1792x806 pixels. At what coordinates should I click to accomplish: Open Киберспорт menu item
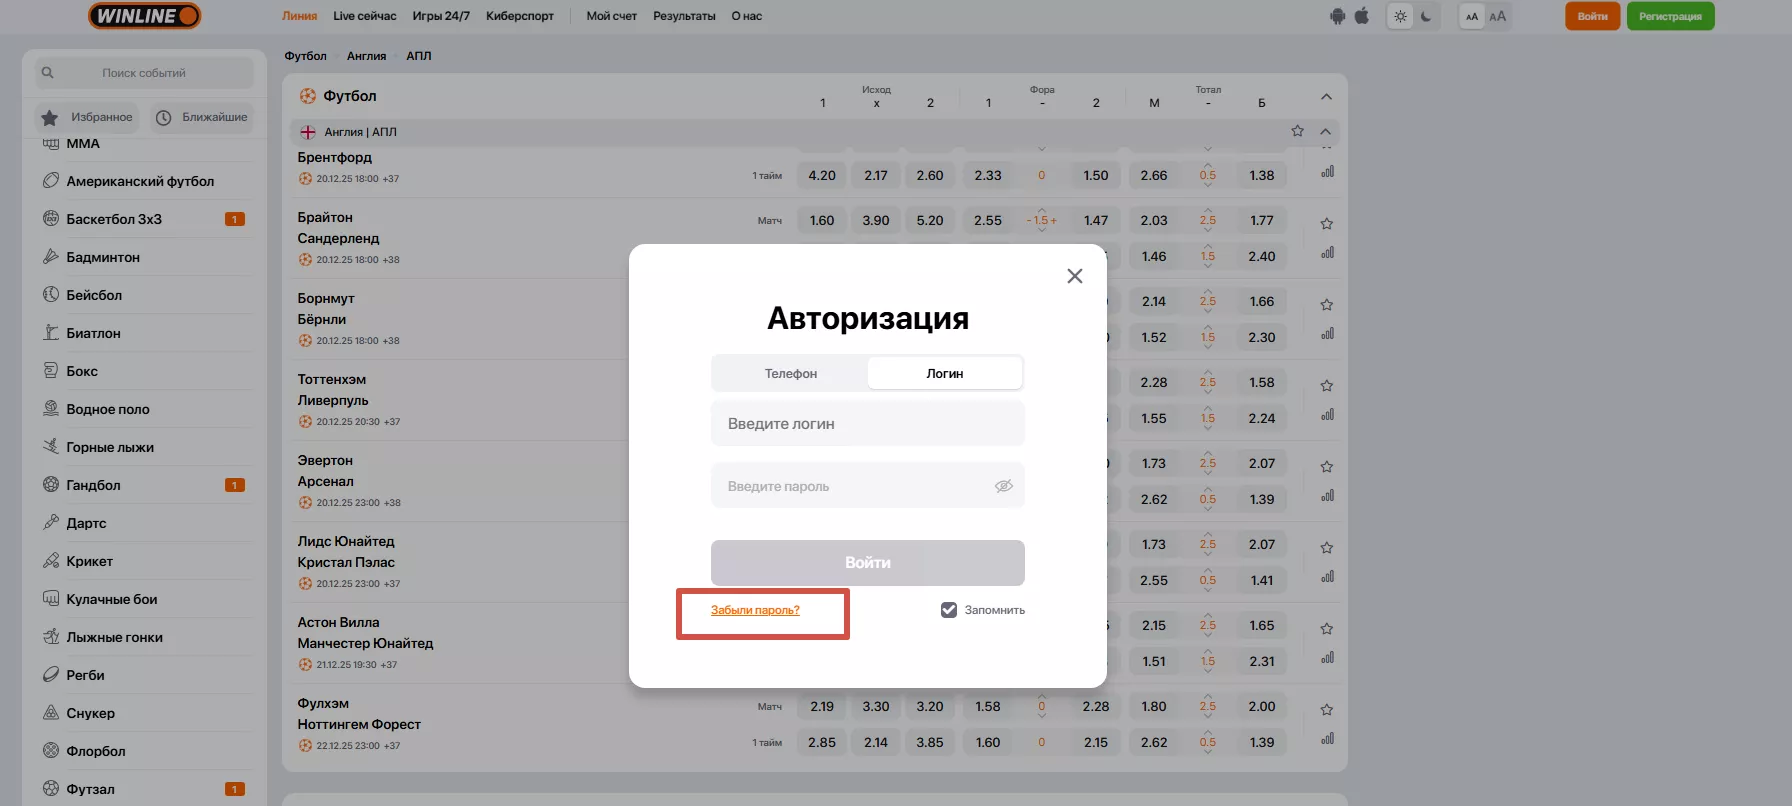pos(520,16)
